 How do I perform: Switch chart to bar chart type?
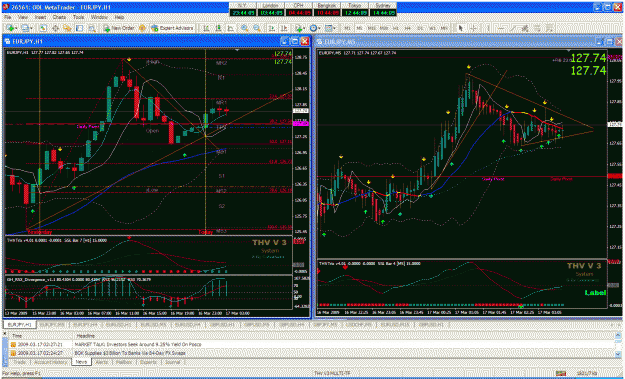click(x=206, y=28)
